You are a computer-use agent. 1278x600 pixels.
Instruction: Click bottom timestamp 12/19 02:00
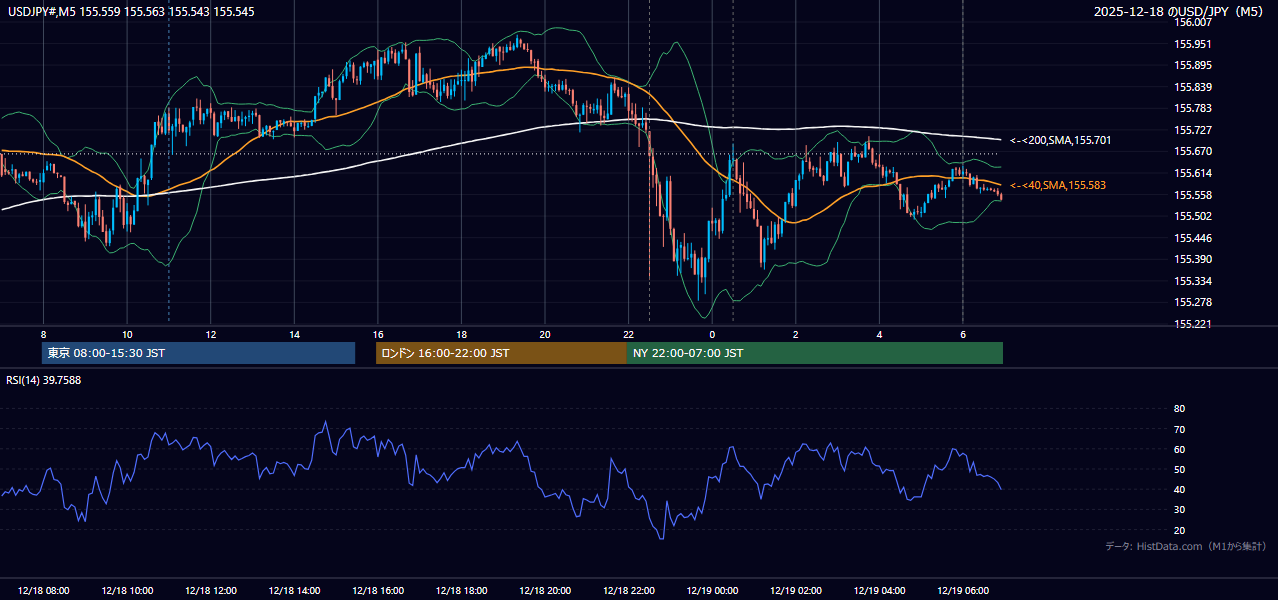[796, 591]
